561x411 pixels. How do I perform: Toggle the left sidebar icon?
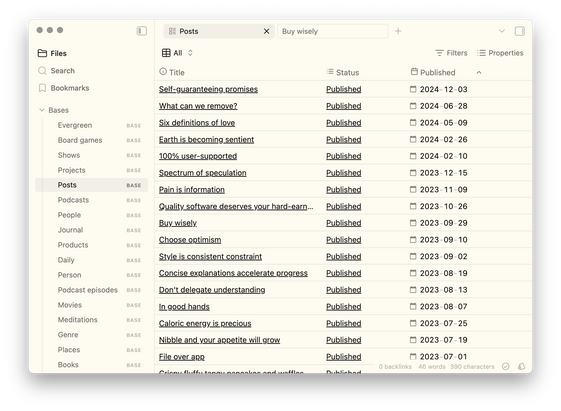click(x=142, y=31)
